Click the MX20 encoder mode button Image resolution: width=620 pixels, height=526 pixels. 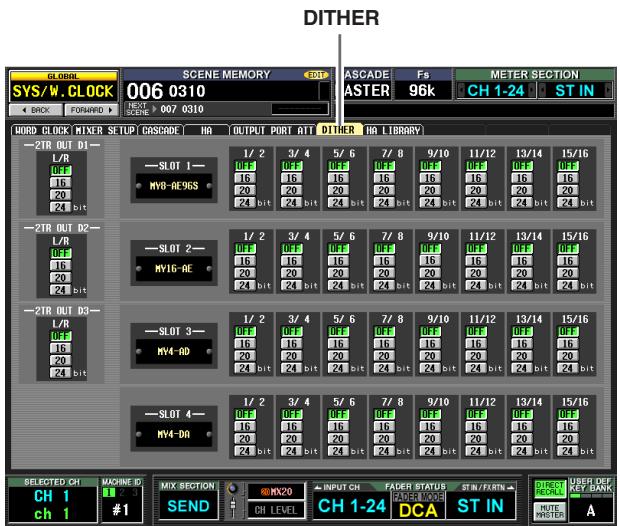point(276,492)
